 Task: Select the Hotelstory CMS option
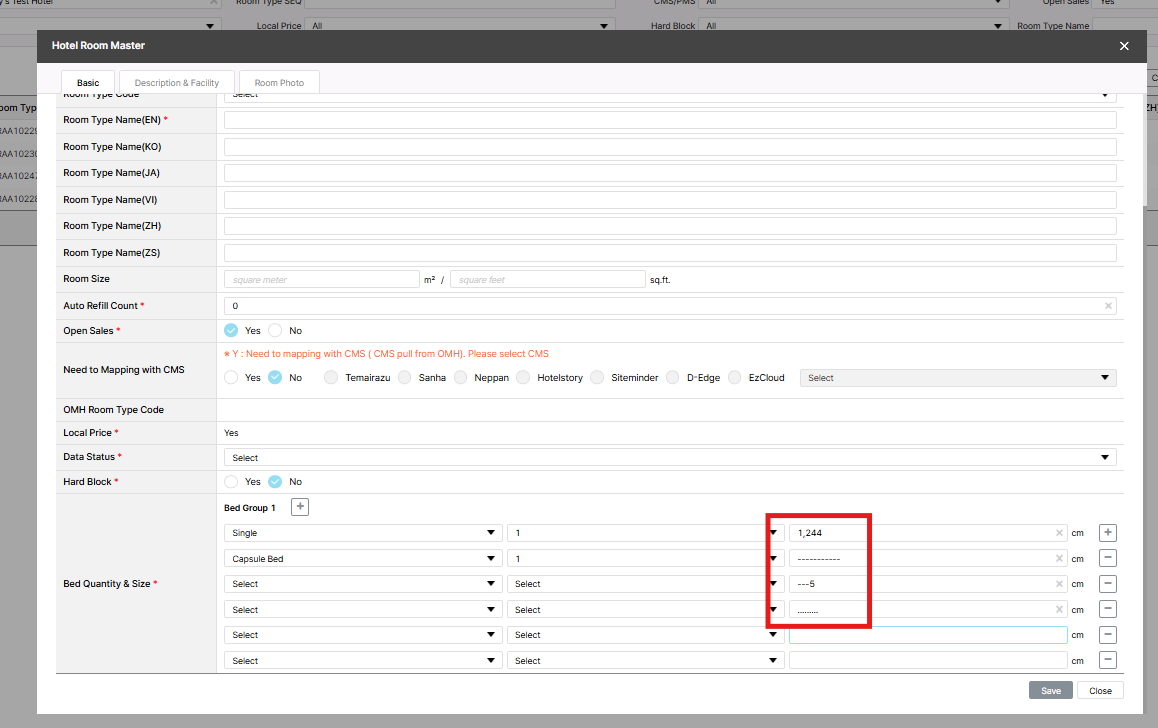(523, 377)
